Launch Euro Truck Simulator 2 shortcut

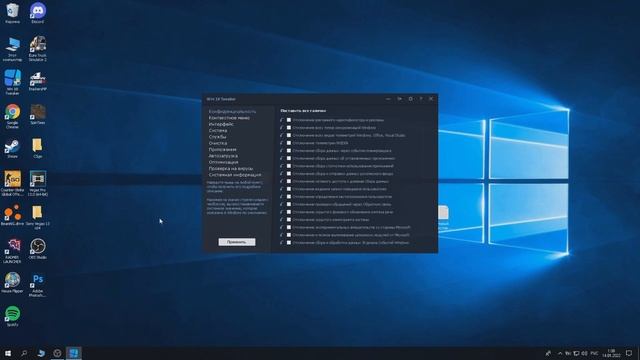[38, 49]
